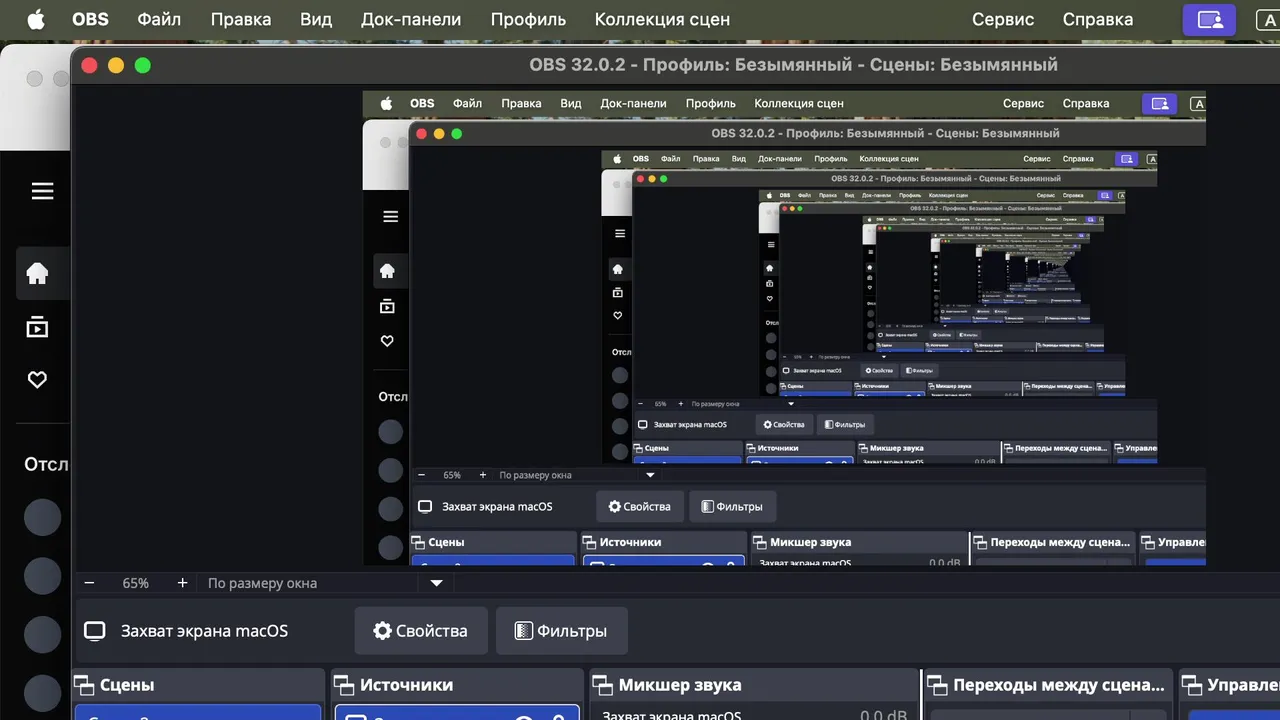Open the video library icon in the background window
1280x720 pixels.
click(37, 327)
